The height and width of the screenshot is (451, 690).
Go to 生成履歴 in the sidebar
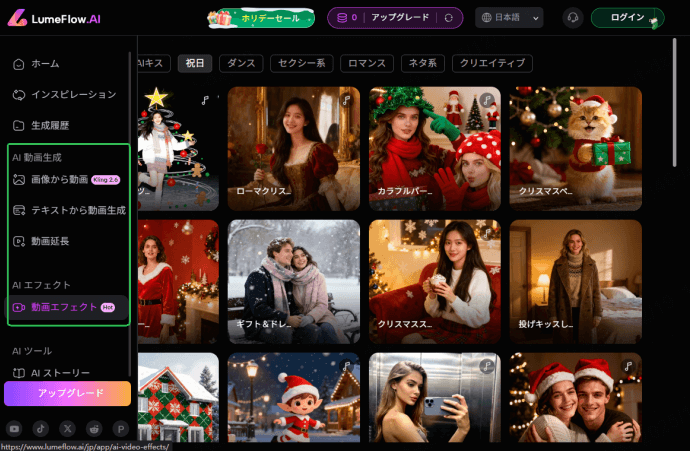click(x=51, y=125)
